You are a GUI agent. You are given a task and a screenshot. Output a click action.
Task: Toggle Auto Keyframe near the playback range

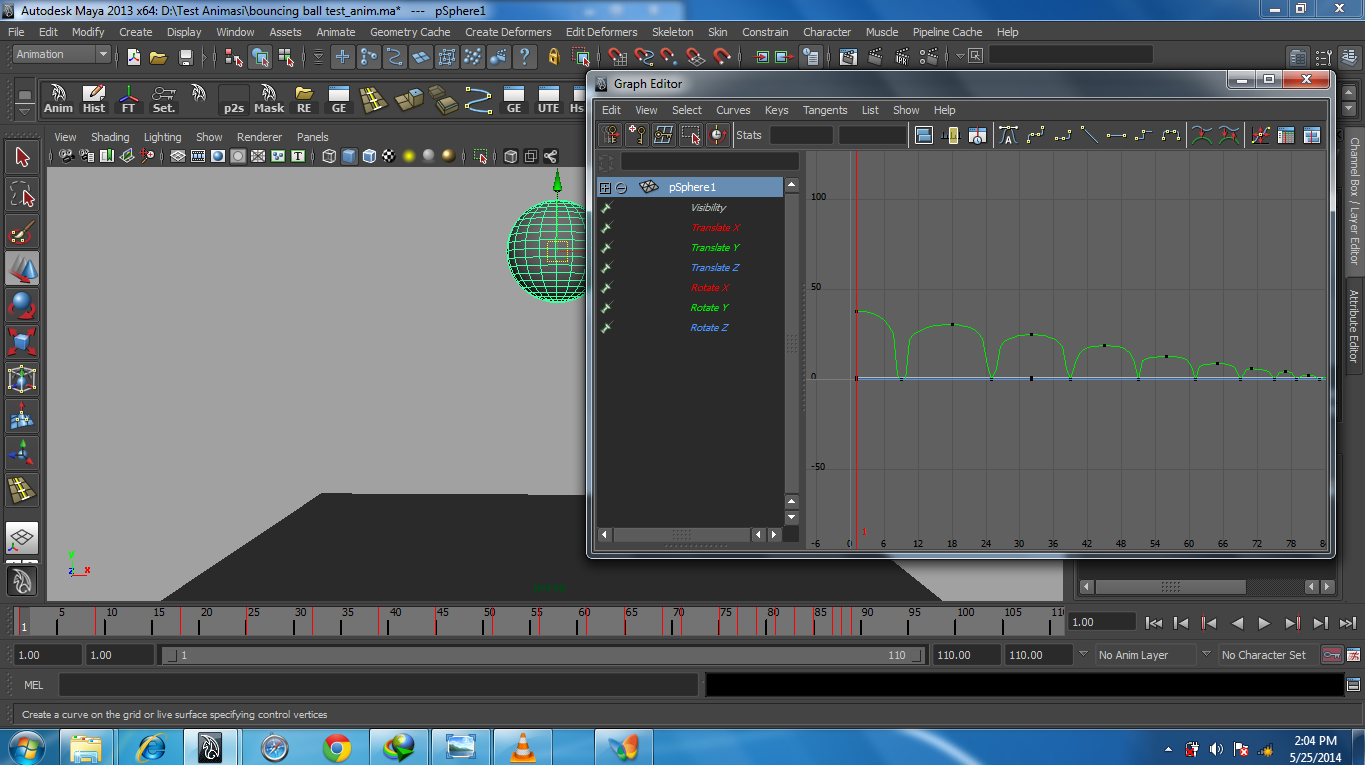click(x=1330, y=654)
